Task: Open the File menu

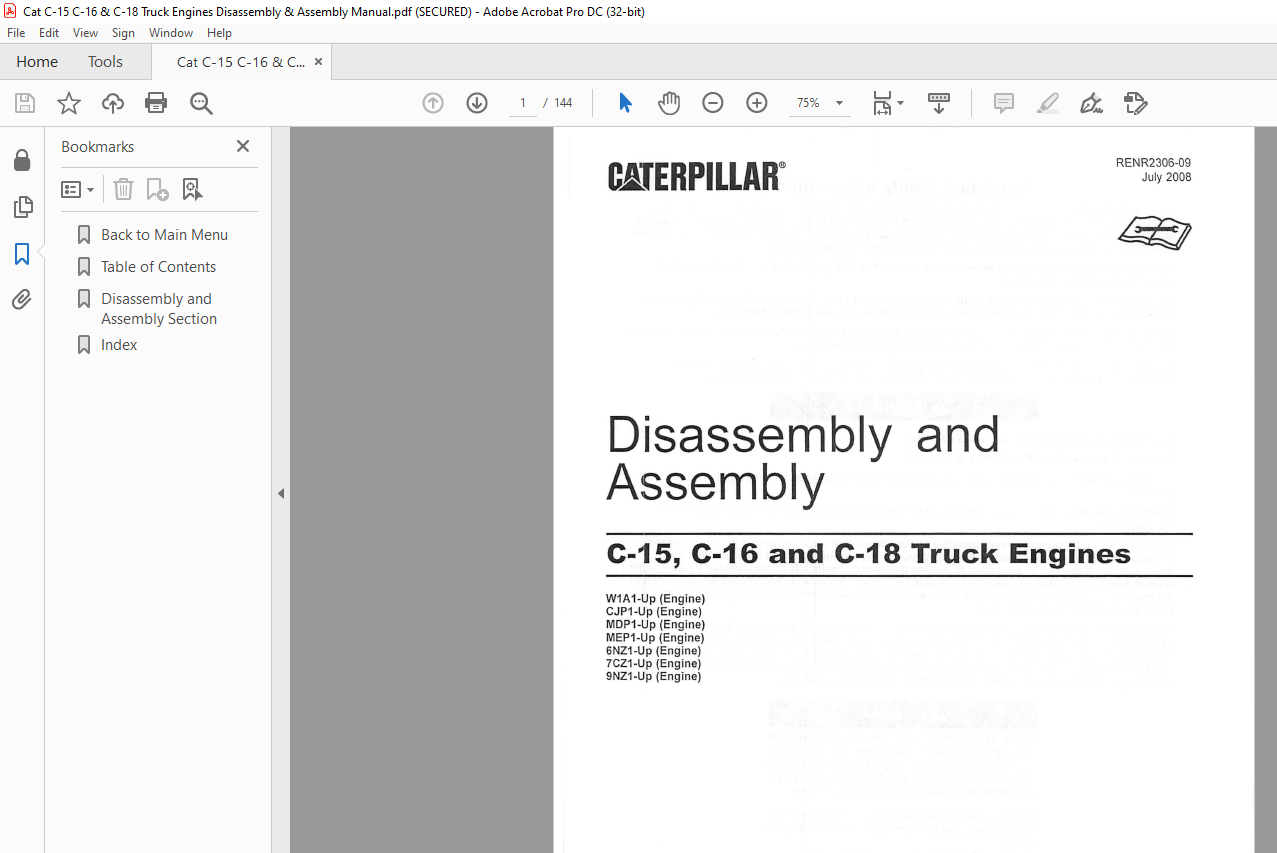Action: coord(16,33)
